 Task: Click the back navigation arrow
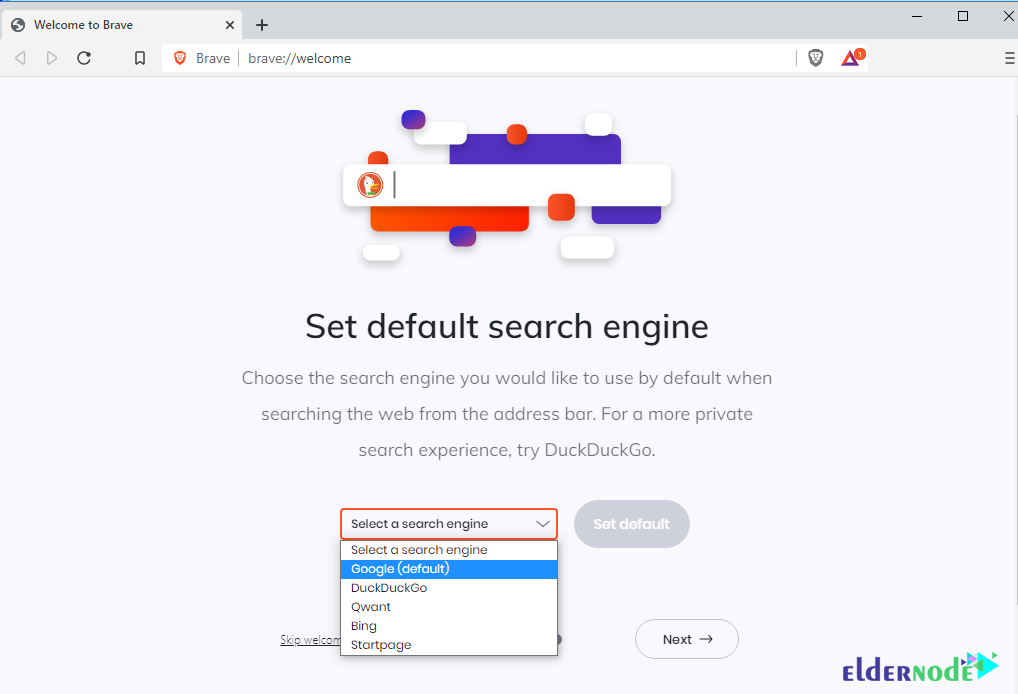[21, 58]
